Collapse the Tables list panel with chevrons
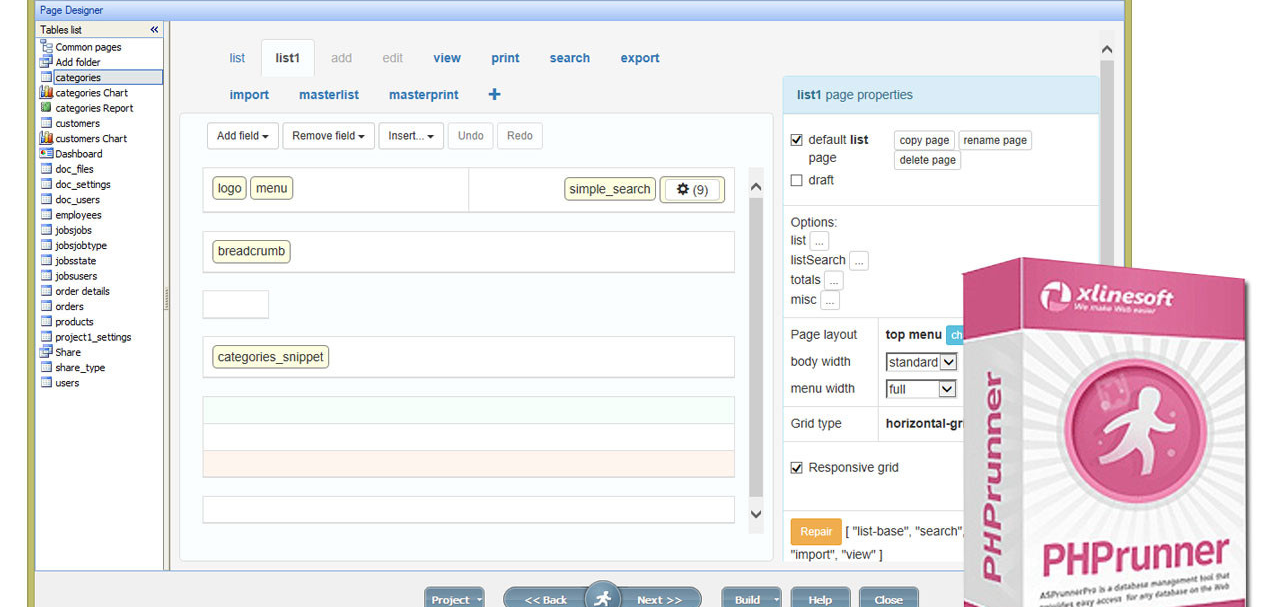 tap(154, 30)
